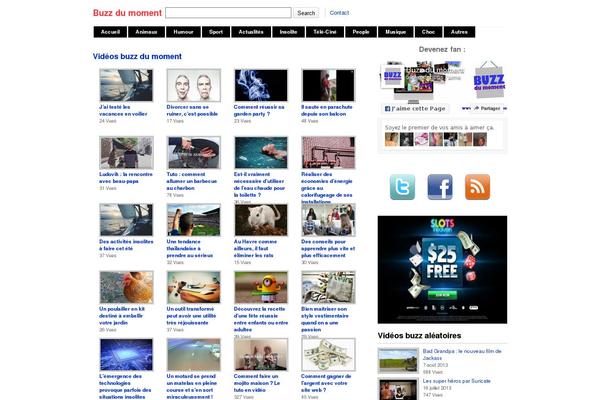The width and height of the screenshot is (600, 400).
Task: Open "Un outil transformé" title link
Action: (191, 316)
